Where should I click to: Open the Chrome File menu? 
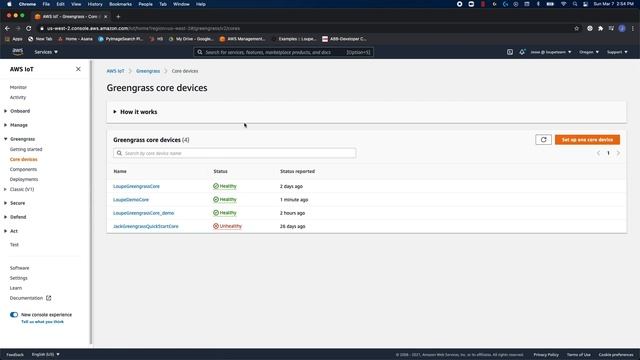46,4
